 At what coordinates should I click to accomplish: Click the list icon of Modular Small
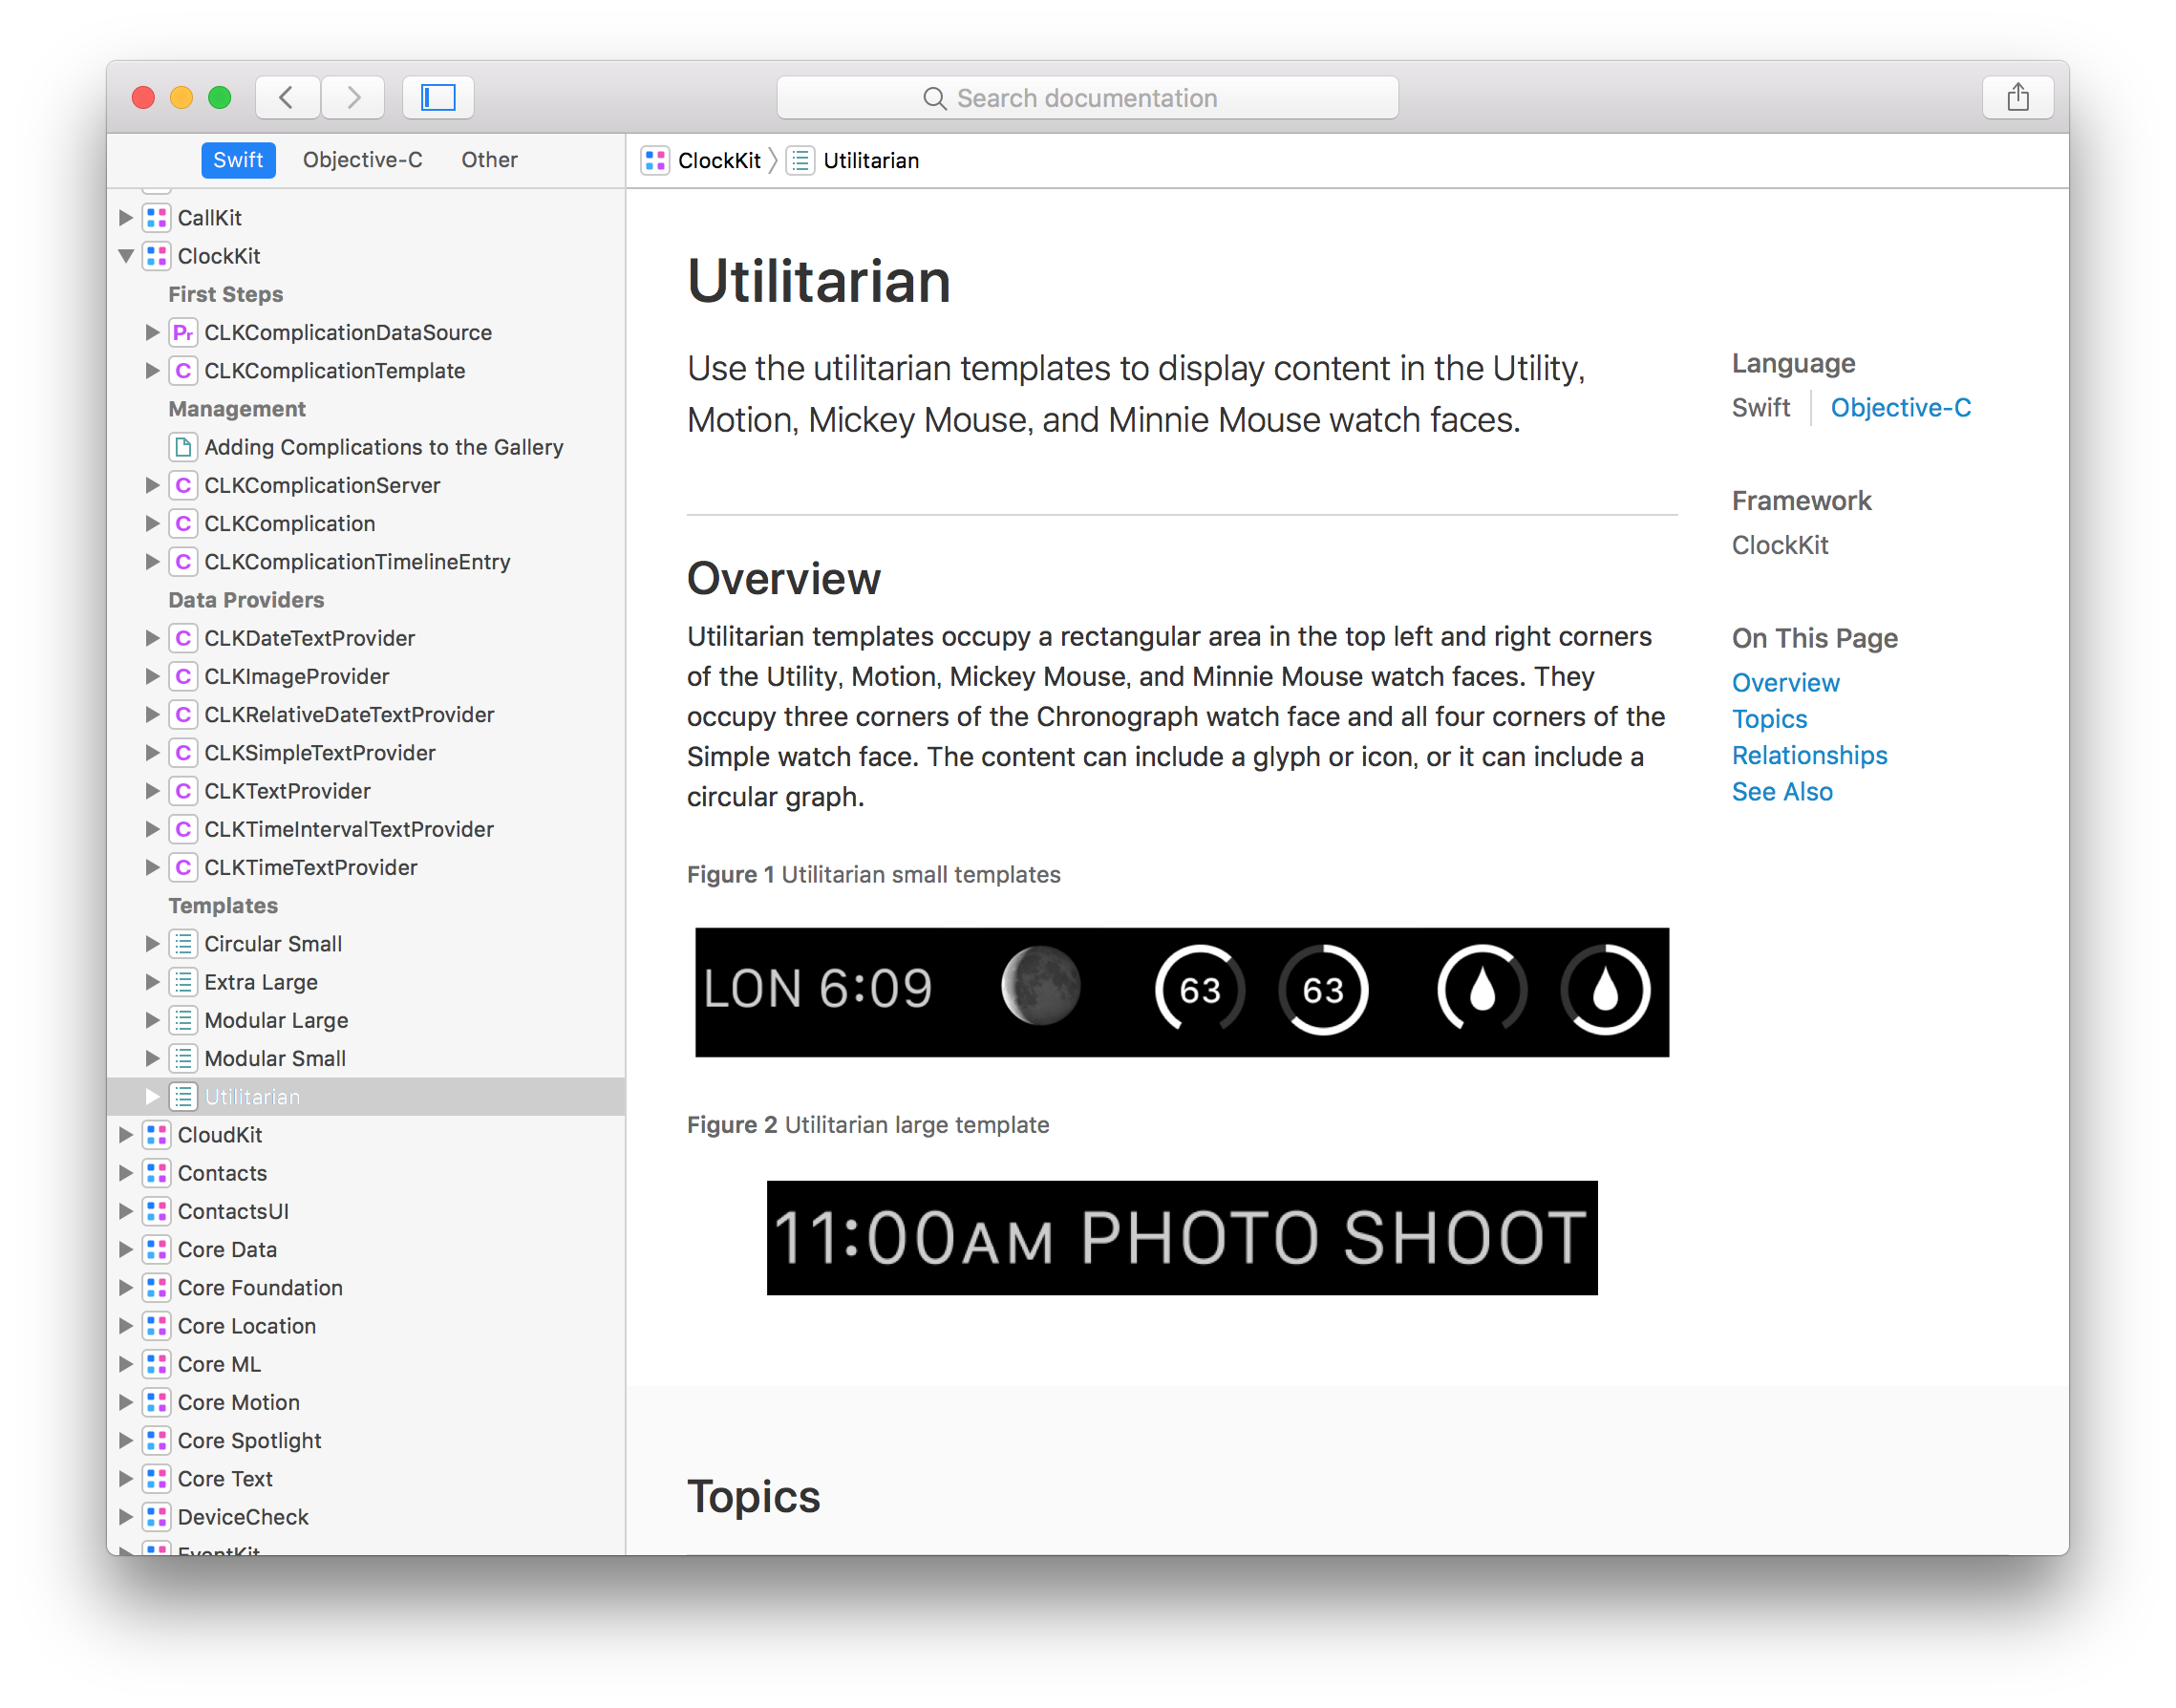tap(183, 1058)
